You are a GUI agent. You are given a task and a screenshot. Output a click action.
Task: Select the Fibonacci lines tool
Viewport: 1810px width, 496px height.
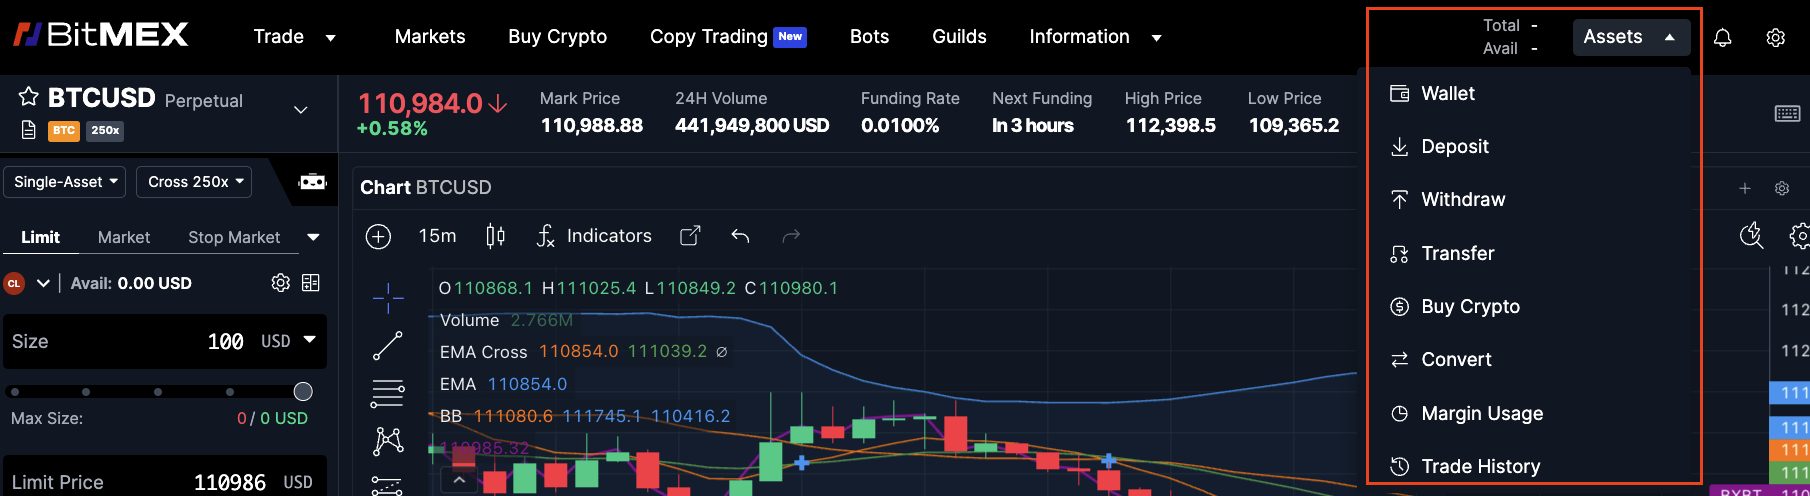(388, 393)
